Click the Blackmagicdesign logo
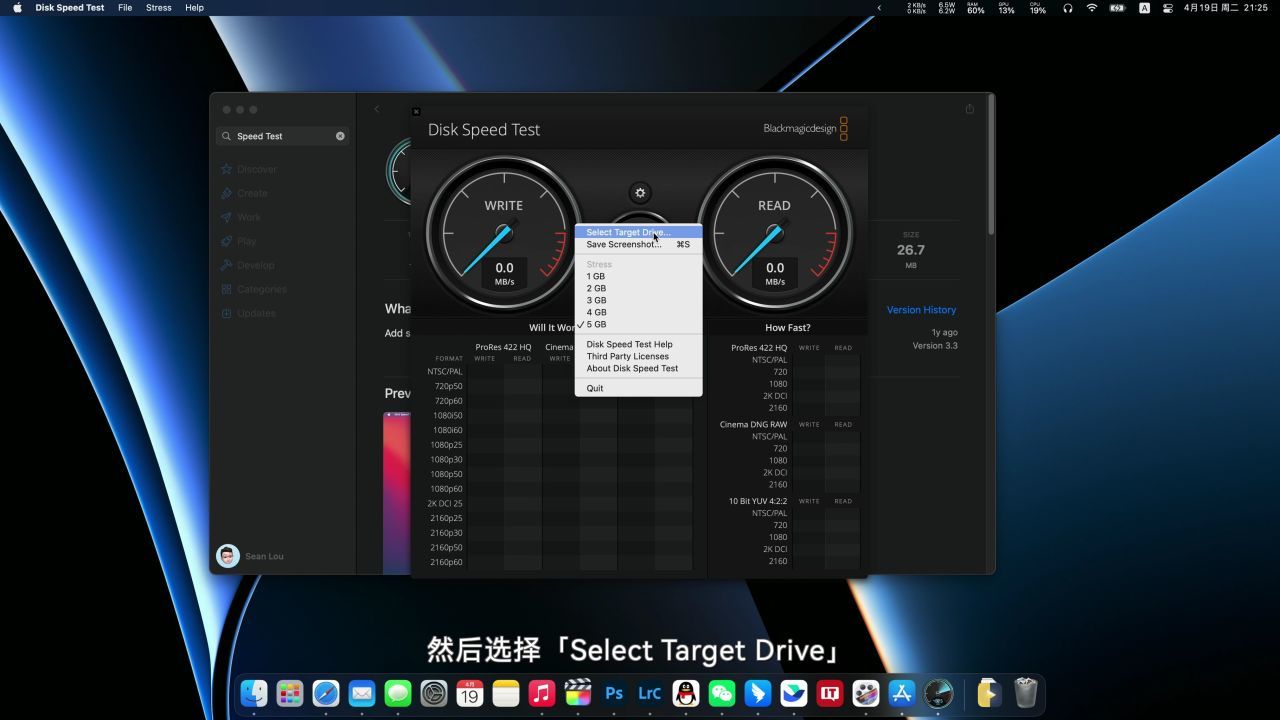The width and height of the screenshot is (1280, 720). [x=805, y=129]
